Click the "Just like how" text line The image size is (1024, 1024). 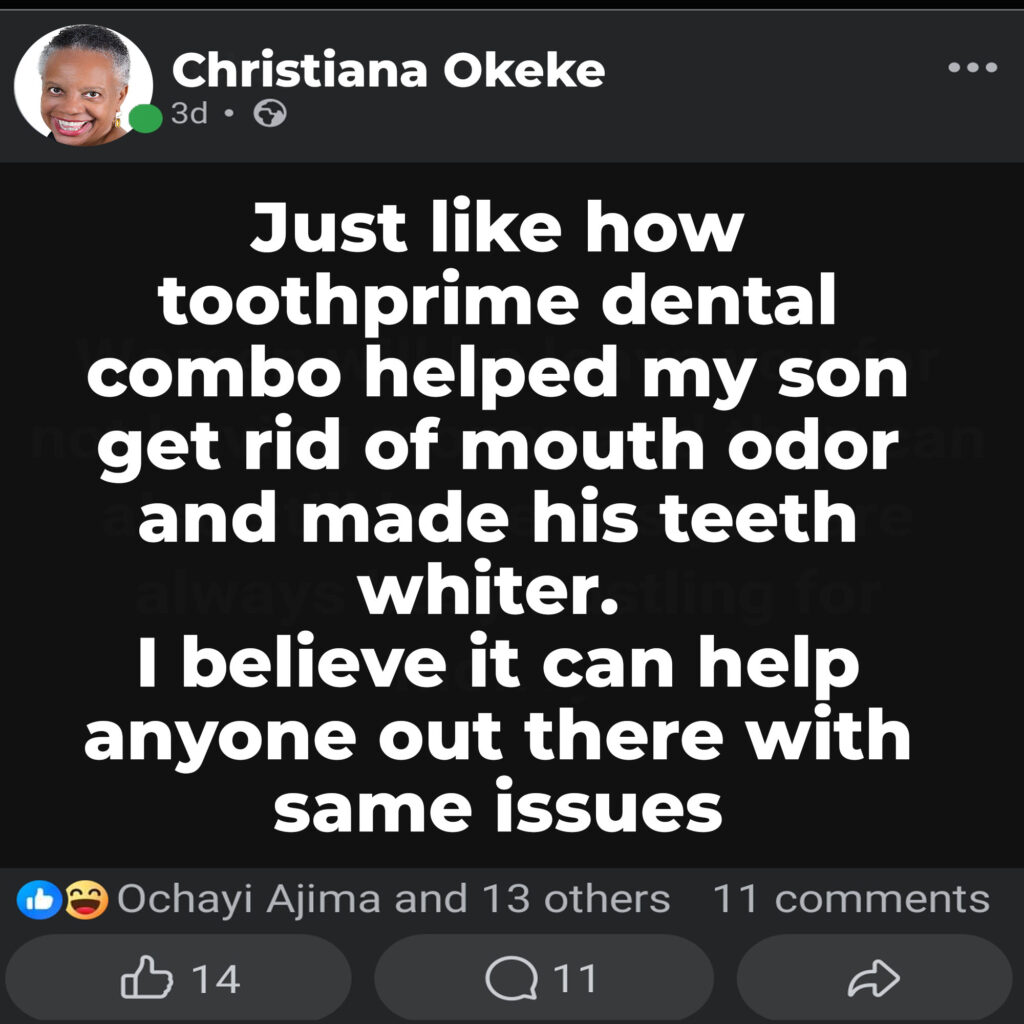click(497, 229)
